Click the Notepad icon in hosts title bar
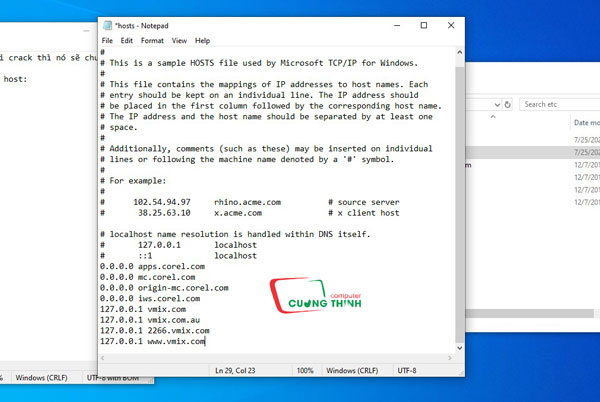Viewport: 600px width, 402px height. click(x=108, y=26)
